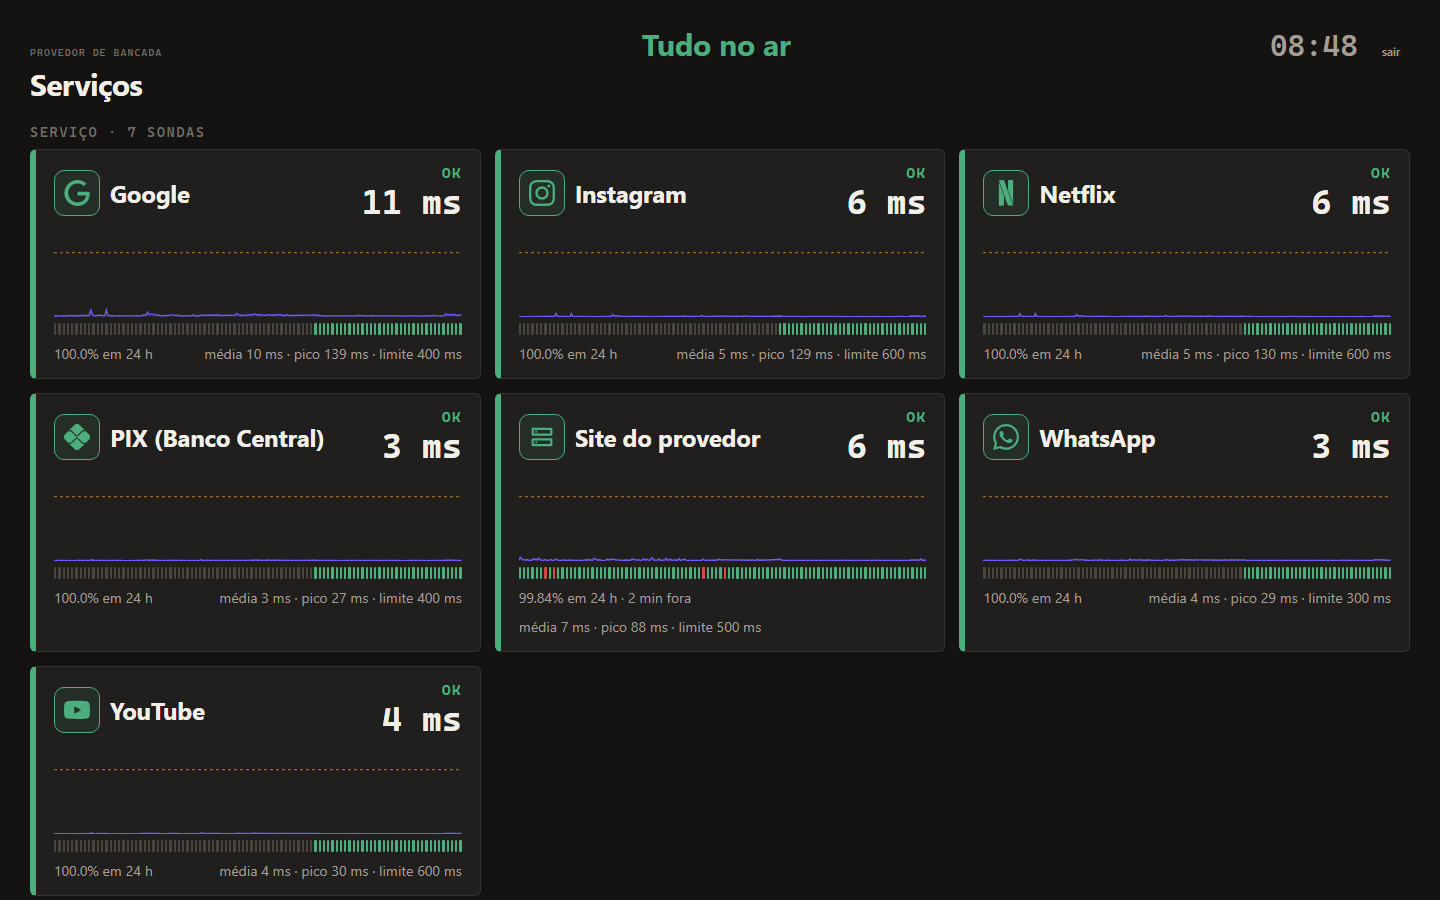Viewport: 1440px width, 900px height.
Task: Click the YouTube play icon
Action: (x=77, y=710)
